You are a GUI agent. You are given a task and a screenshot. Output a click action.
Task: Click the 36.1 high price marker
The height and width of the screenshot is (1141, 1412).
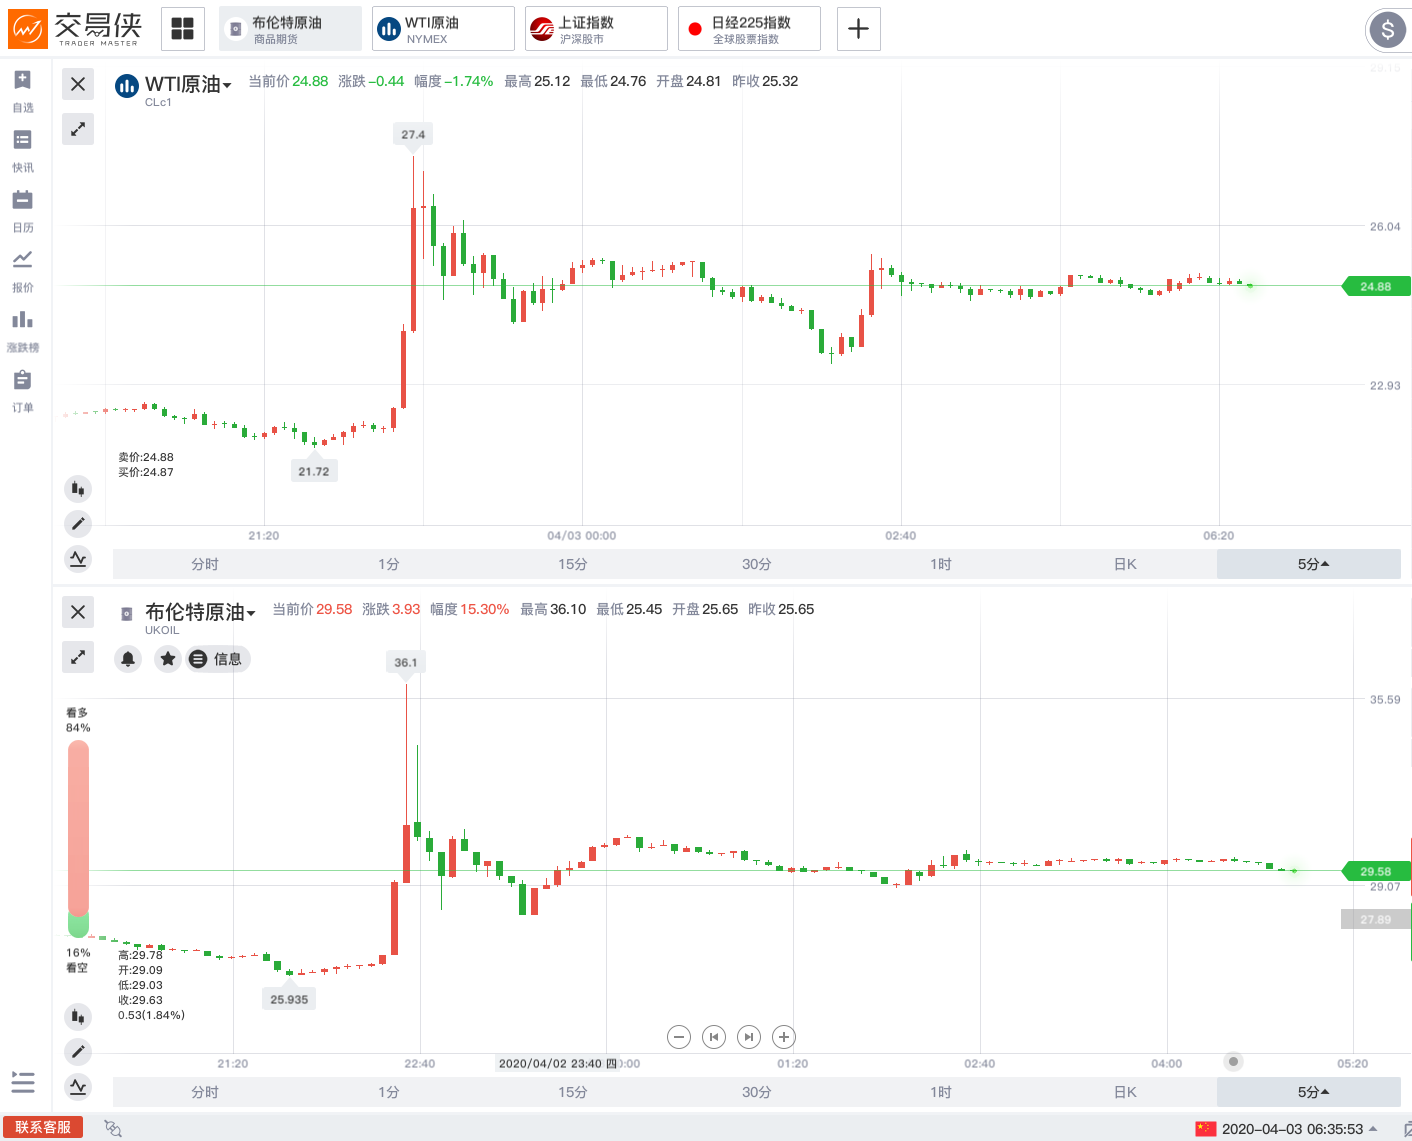point(406,662)
